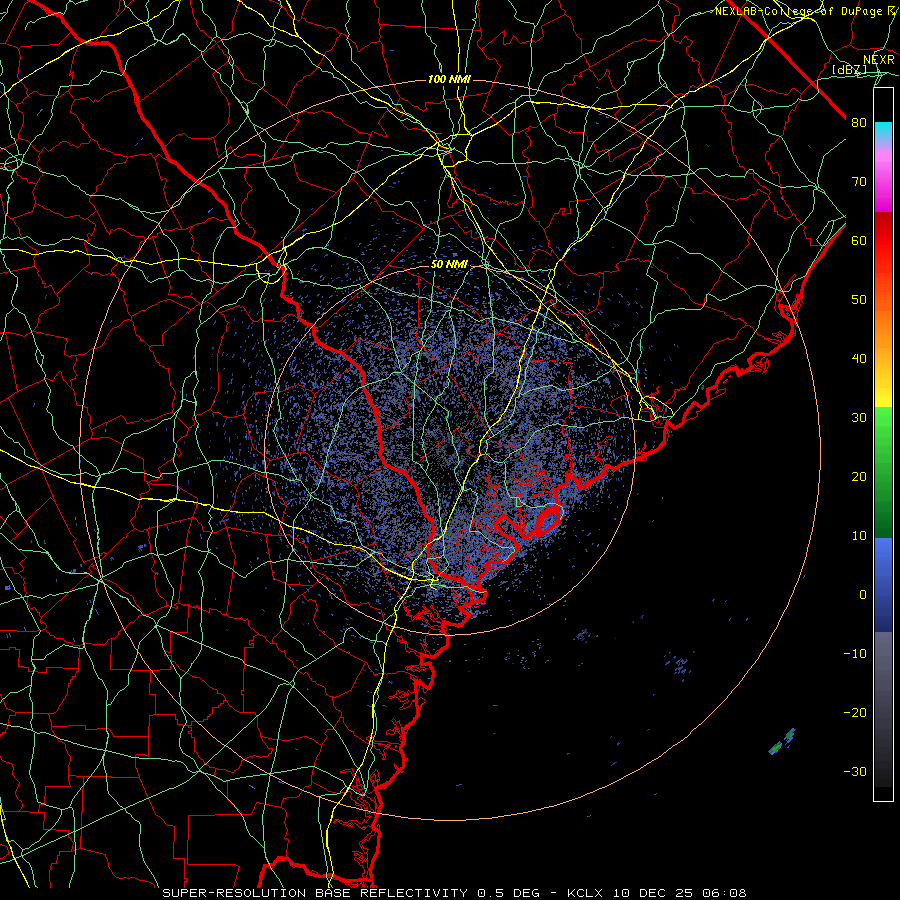The image size is (900, 900).
Task: Click the [dBZ] unit label
Action: tap(849, 70)
